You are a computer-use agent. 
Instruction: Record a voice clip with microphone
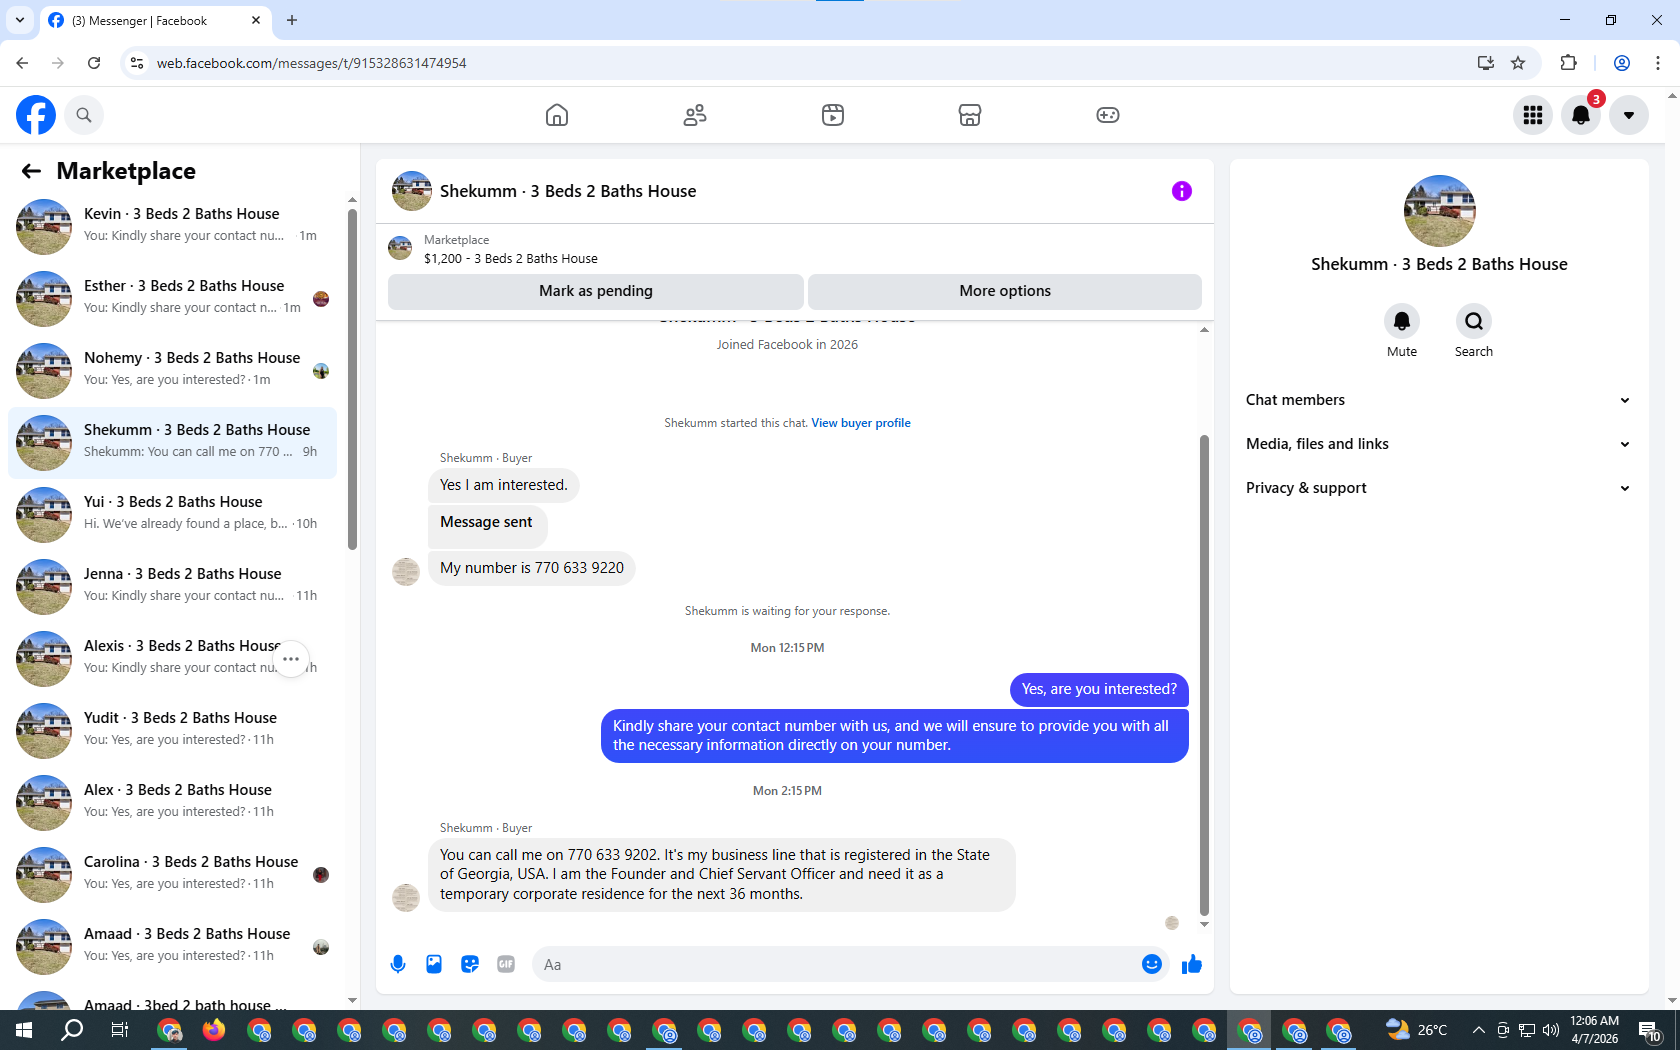click(x=398, y=964)
